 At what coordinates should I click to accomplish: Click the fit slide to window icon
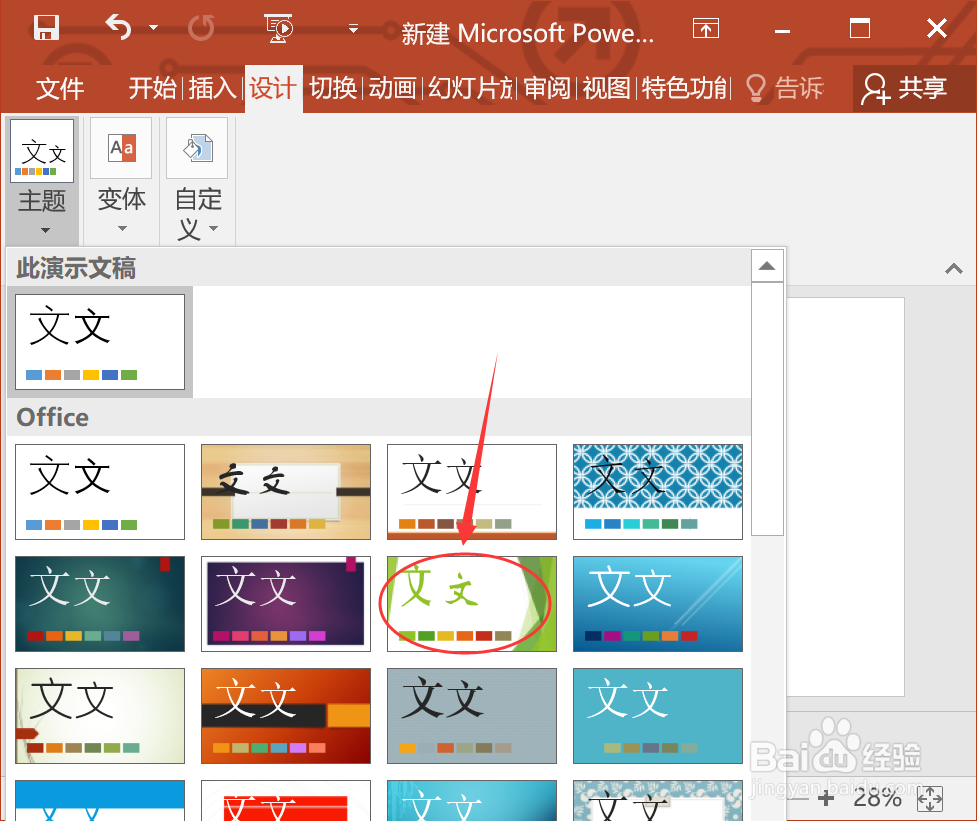click(x=930, y=799)
